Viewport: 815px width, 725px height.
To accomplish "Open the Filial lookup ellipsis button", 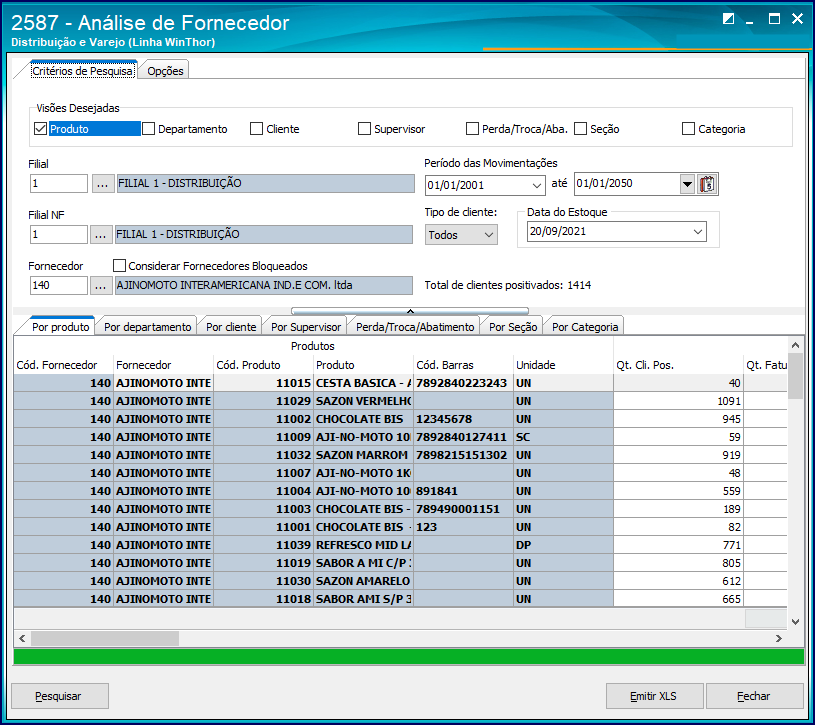I will click(102, 183).
